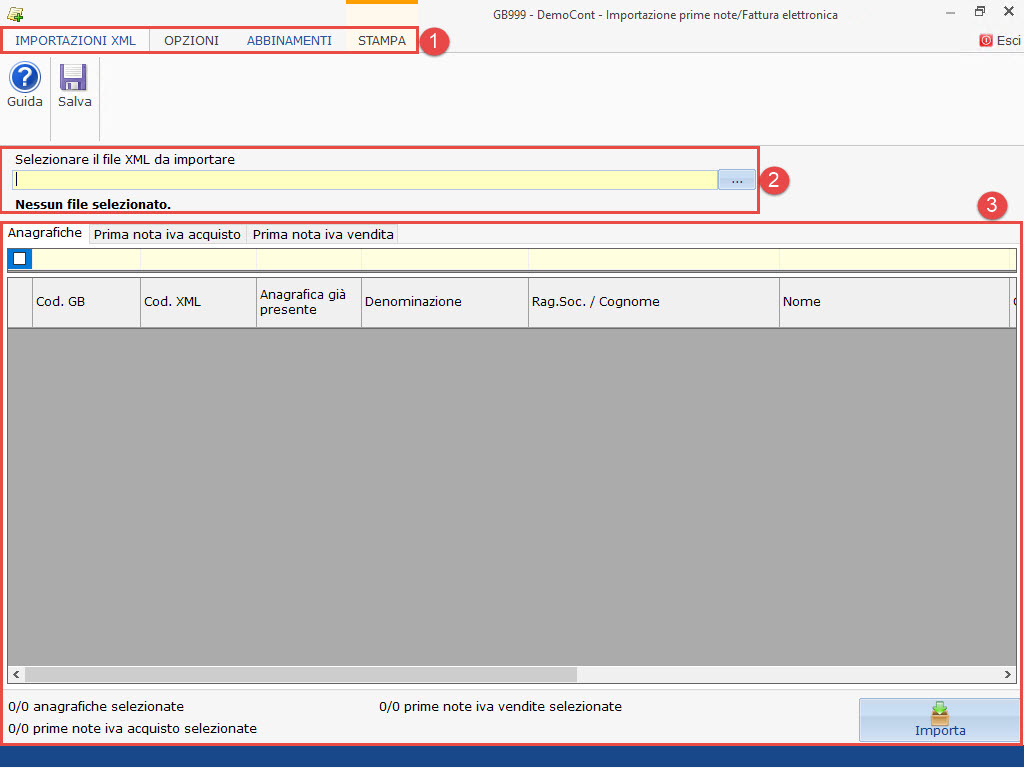Click the Salva floppy disk icon
The height and width of the screenshot is (768, 1024).
[x=74, y=79]
